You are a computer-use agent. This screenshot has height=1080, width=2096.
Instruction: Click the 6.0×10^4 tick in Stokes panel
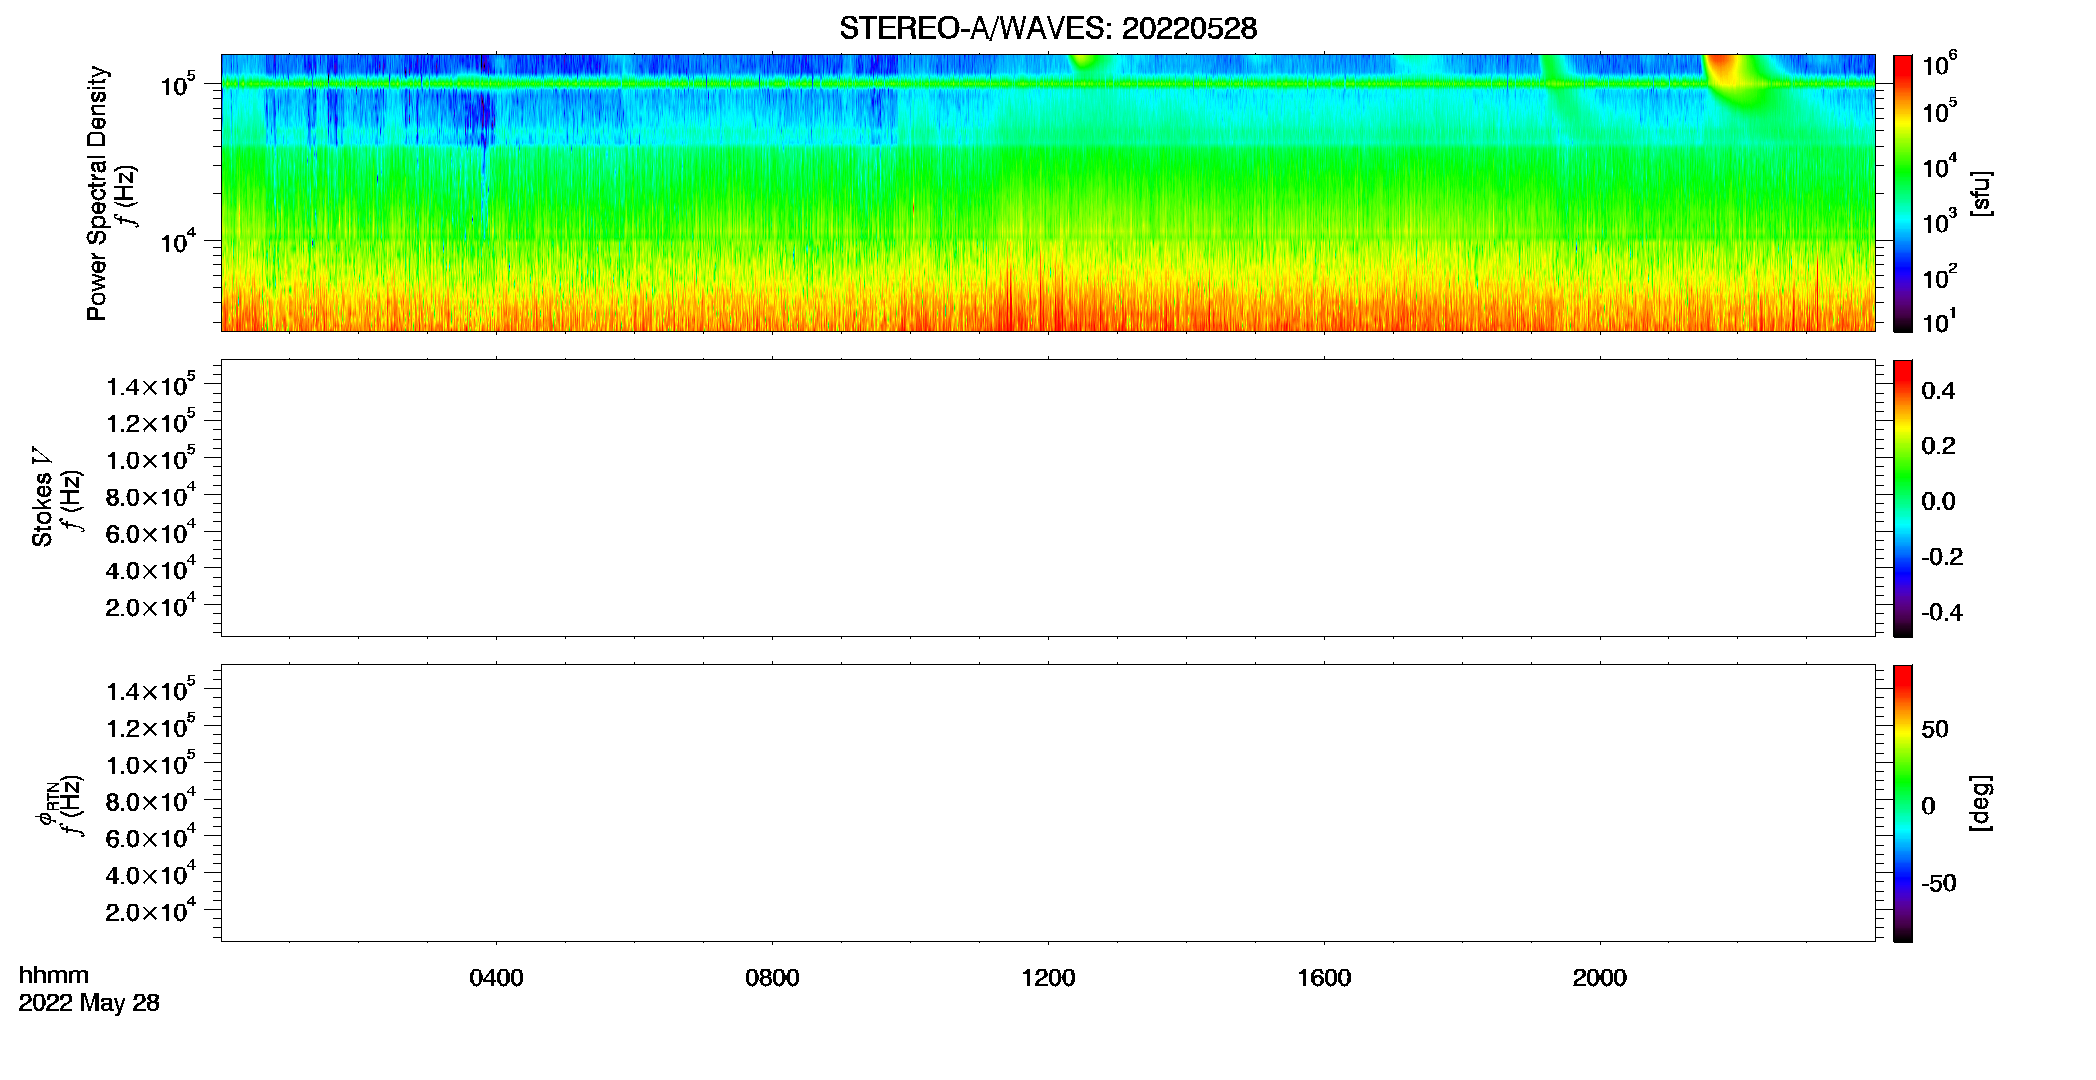pyautogui.click(x=151, y=532)
